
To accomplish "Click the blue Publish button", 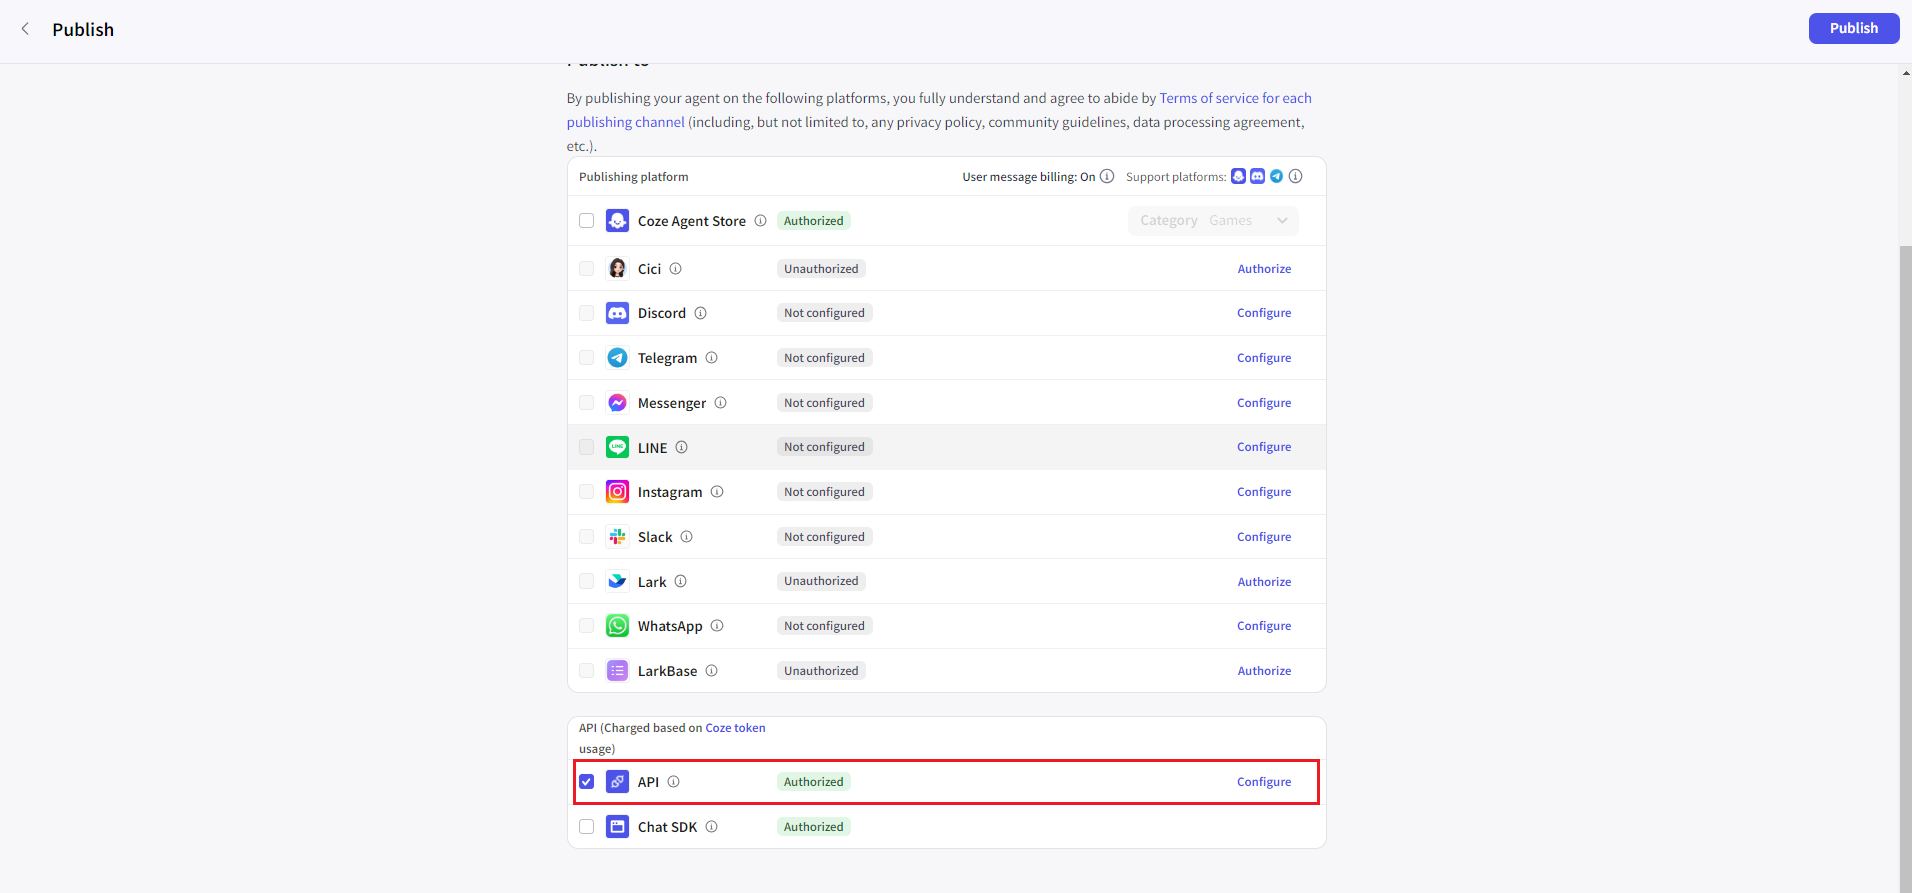I will (x=1853, y=28).
